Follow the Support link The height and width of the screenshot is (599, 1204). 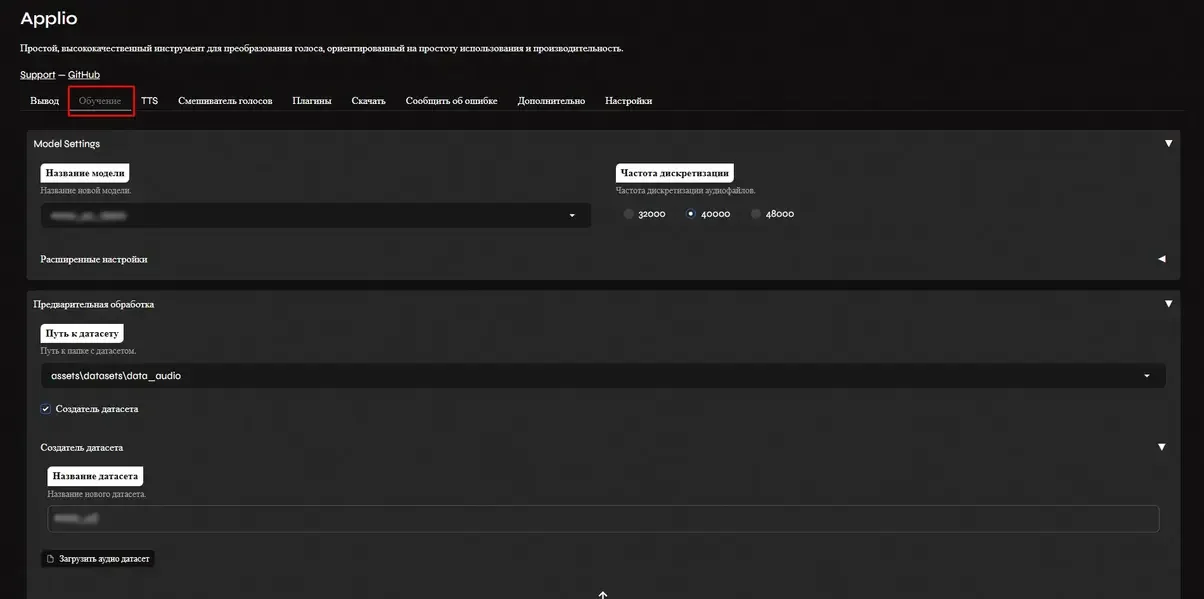(x=38, y=75)
